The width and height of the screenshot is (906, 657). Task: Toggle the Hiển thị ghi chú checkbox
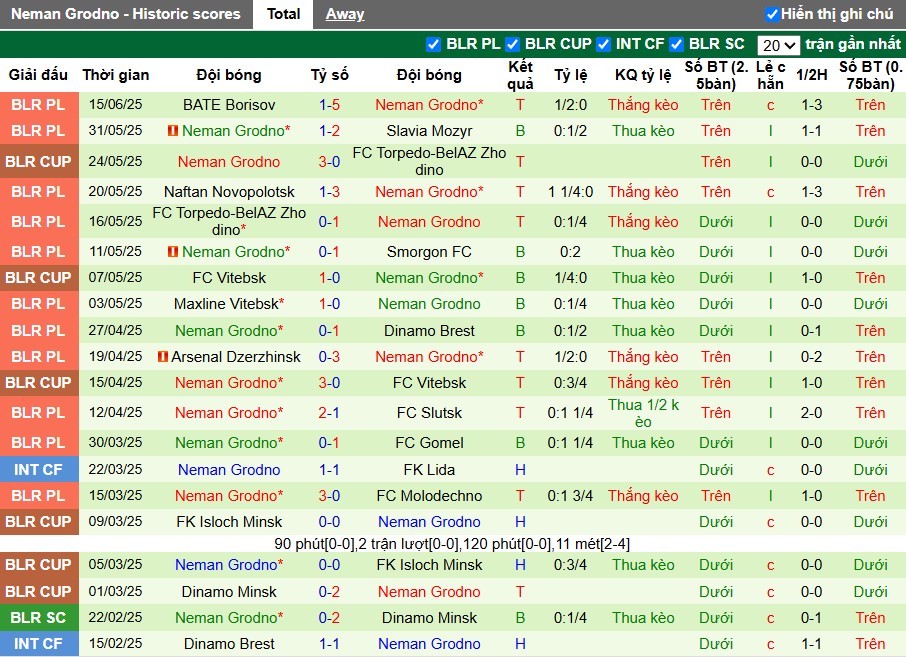[771, 14]
